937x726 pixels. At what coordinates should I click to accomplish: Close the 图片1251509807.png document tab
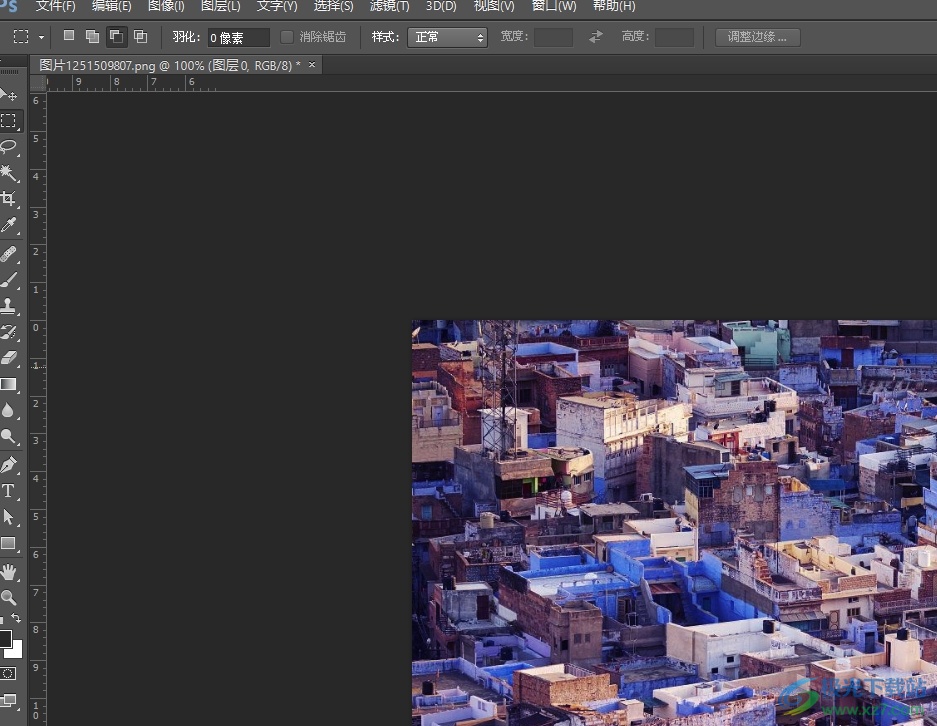click(x=312, y=65)
